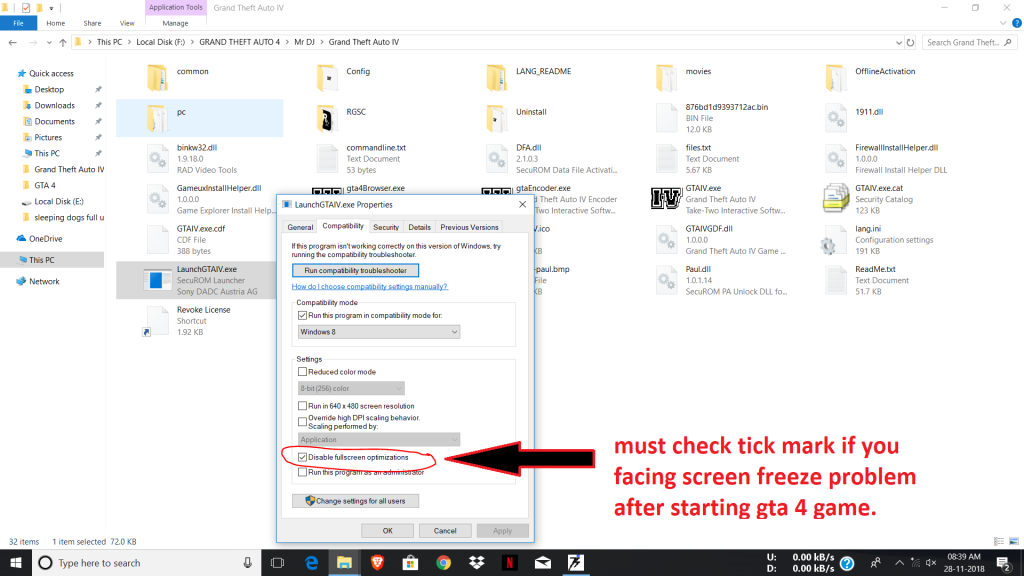Screen dimensions: 1024x576
Task: Click Run compatibility troubleshooter button
Action: click(355, 270)
